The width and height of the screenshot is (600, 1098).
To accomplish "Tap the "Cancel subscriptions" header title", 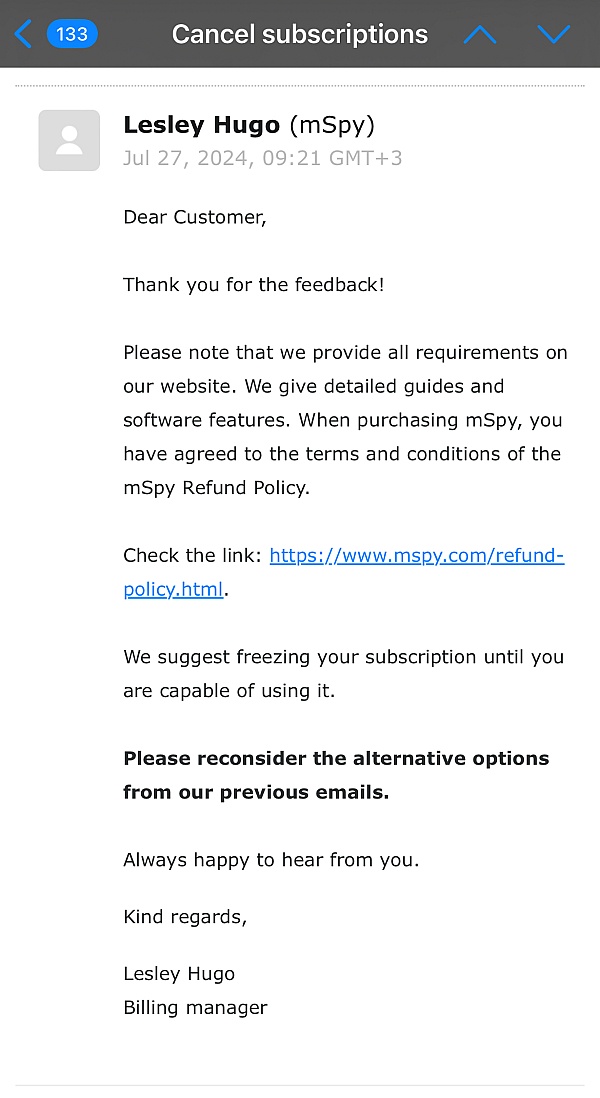I will click(x=299, y=34).
